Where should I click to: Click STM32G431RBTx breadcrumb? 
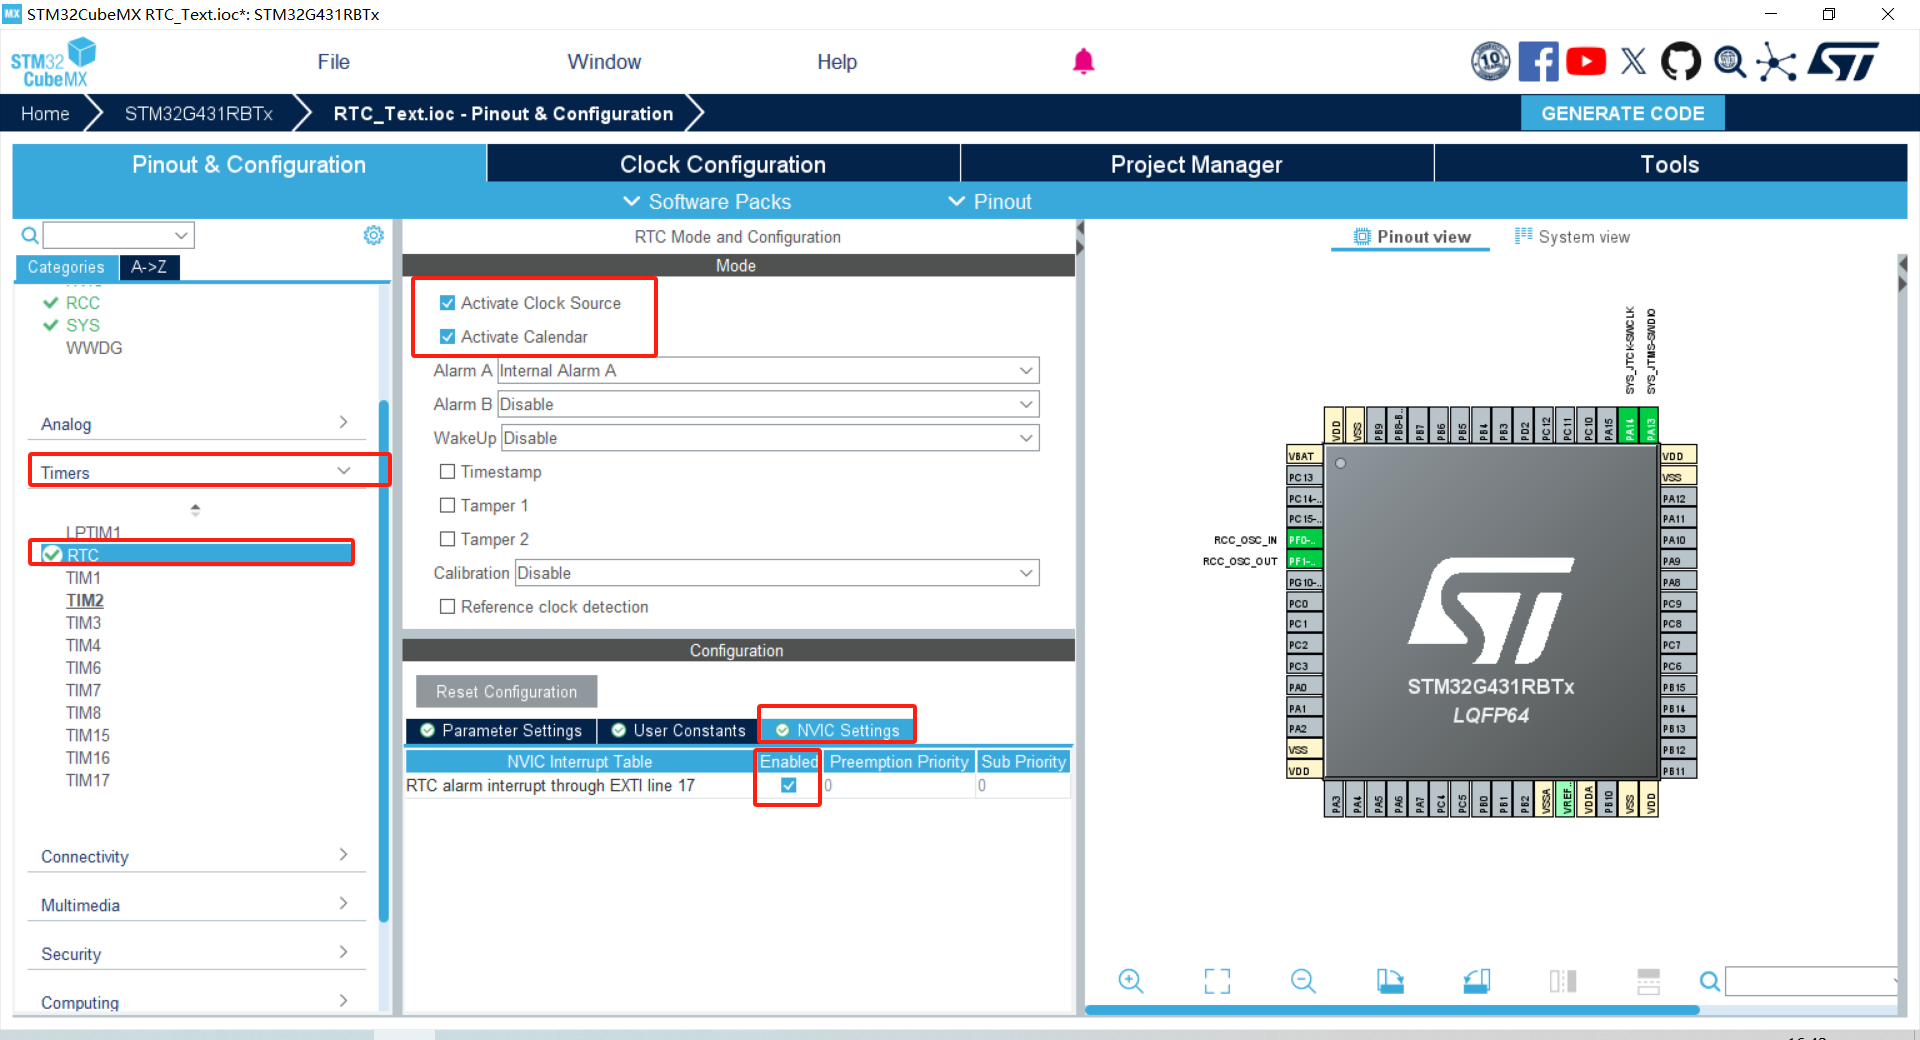[x=198, y=114]
